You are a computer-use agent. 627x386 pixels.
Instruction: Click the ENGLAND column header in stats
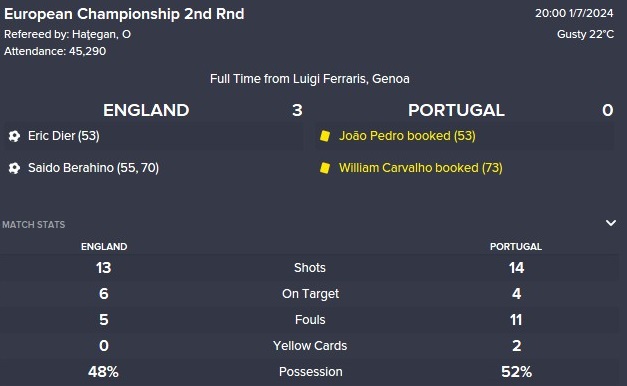[104, 247]
